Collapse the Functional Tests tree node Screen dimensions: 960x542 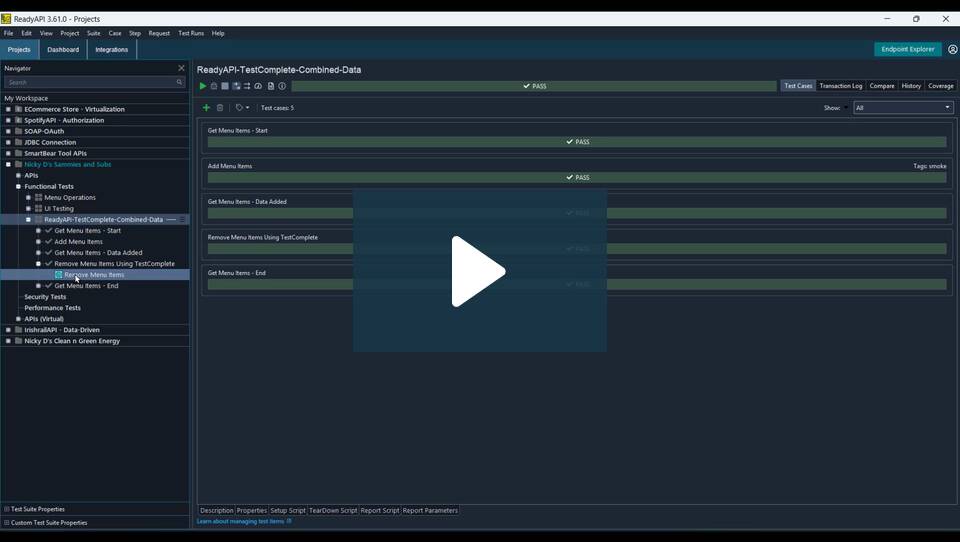pos(18,186)
